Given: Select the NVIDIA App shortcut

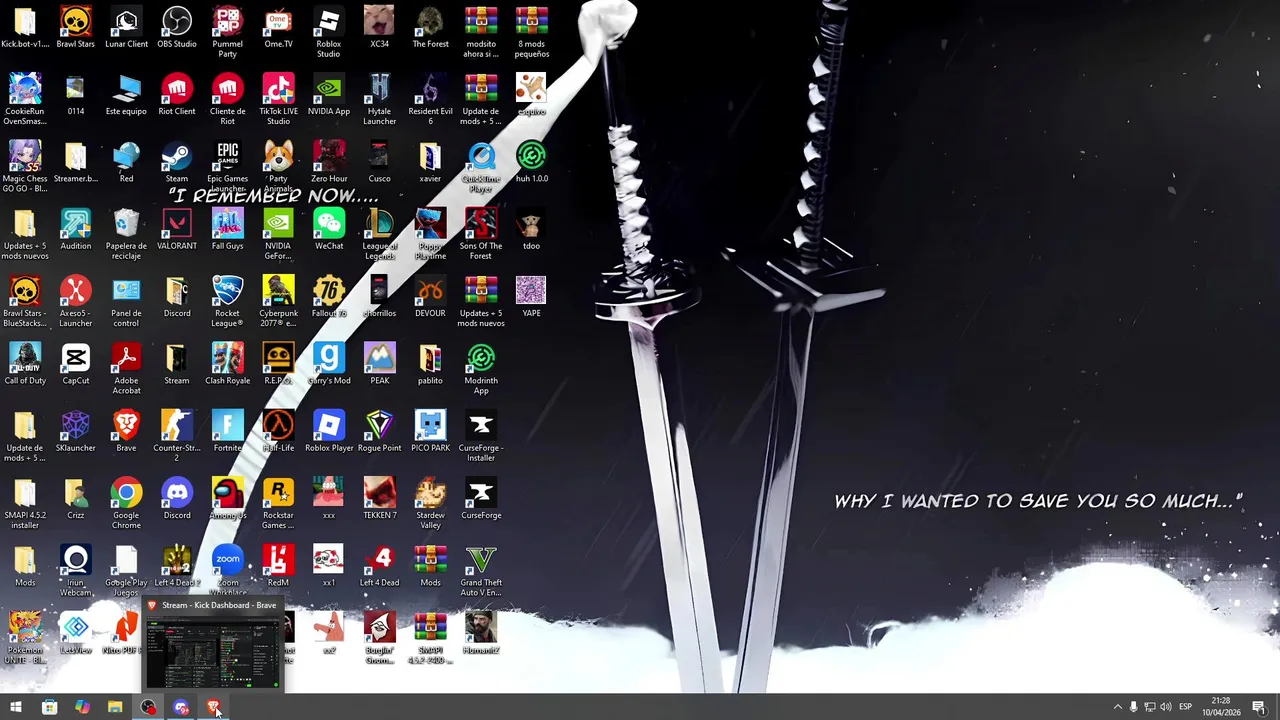Looking at the screenshot, I should 329,95.
